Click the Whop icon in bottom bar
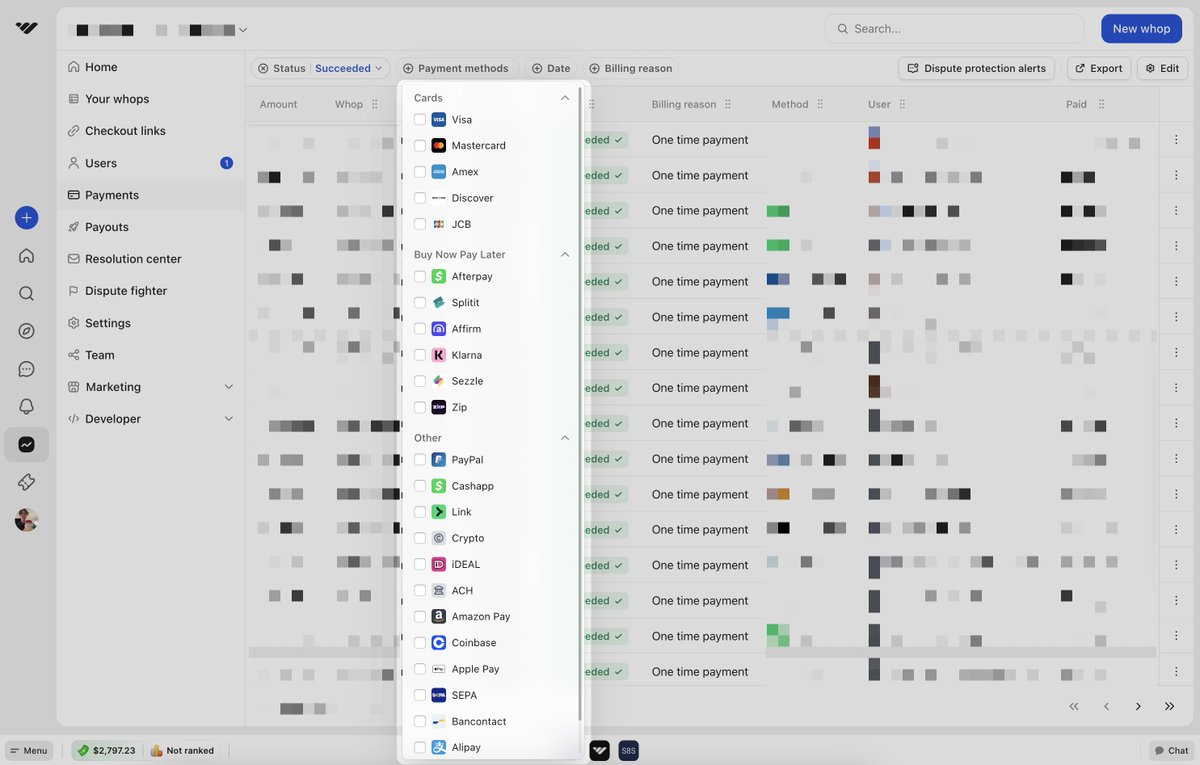1200x765 pixels. tap(599, 750)
